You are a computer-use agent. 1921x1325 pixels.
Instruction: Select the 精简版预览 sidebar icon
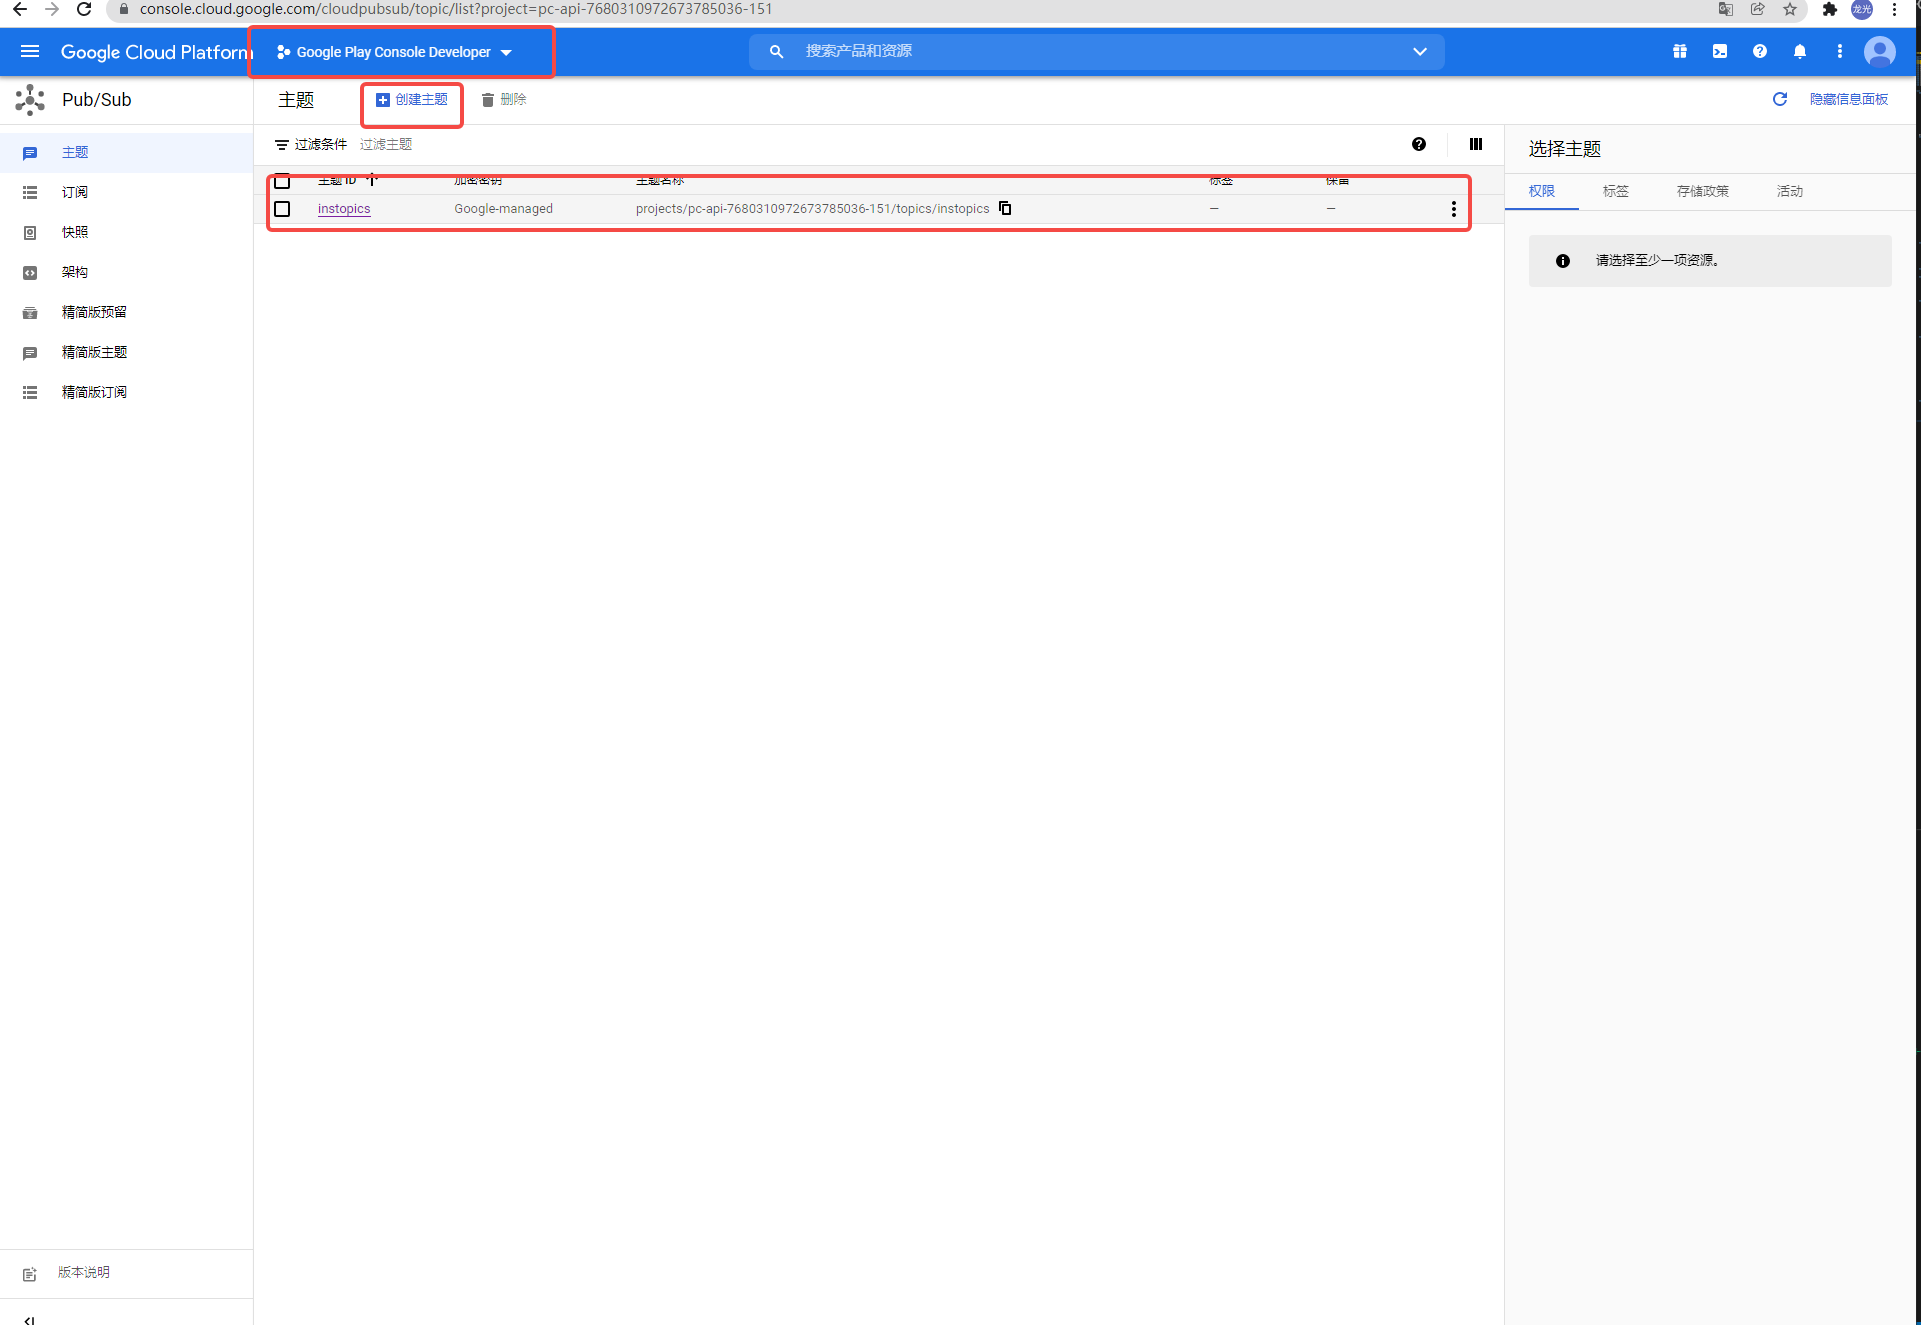pos(29,311)
